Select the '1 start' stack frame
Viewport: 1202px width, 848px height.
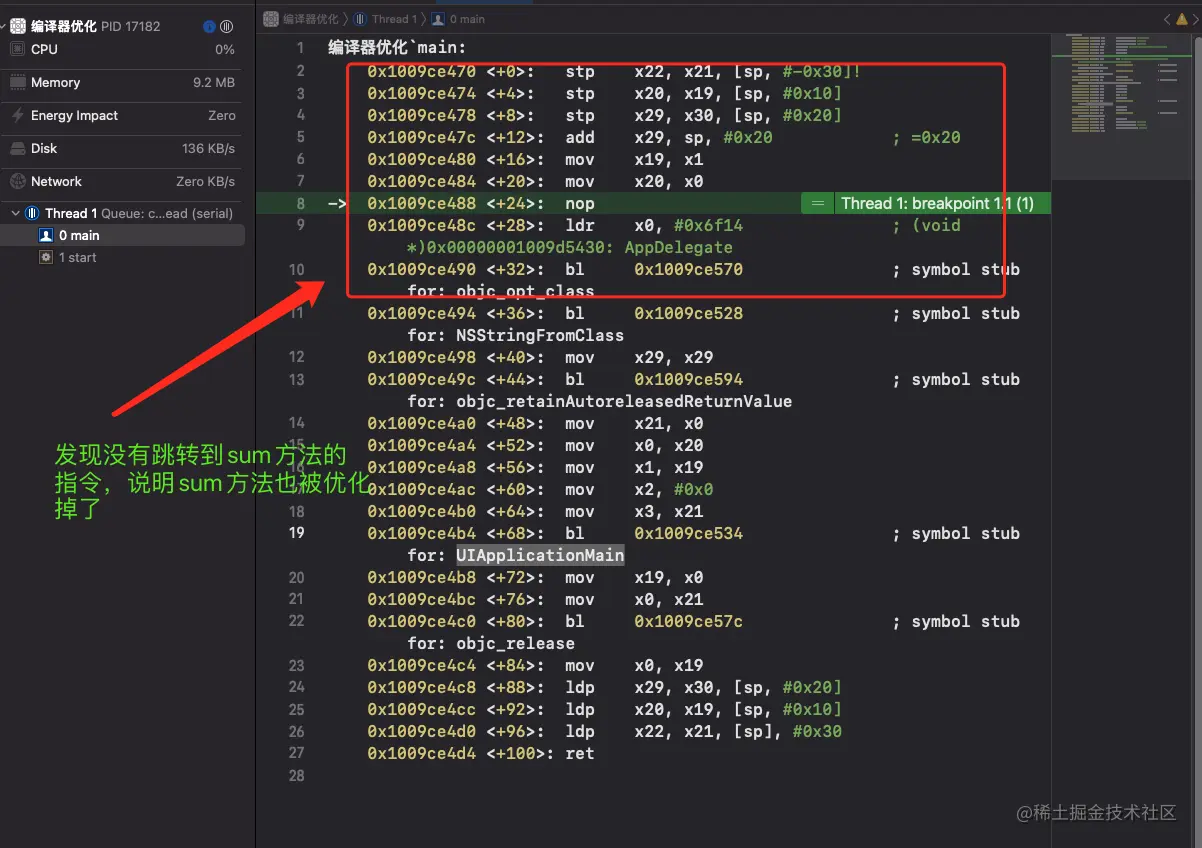coord(122,257)
